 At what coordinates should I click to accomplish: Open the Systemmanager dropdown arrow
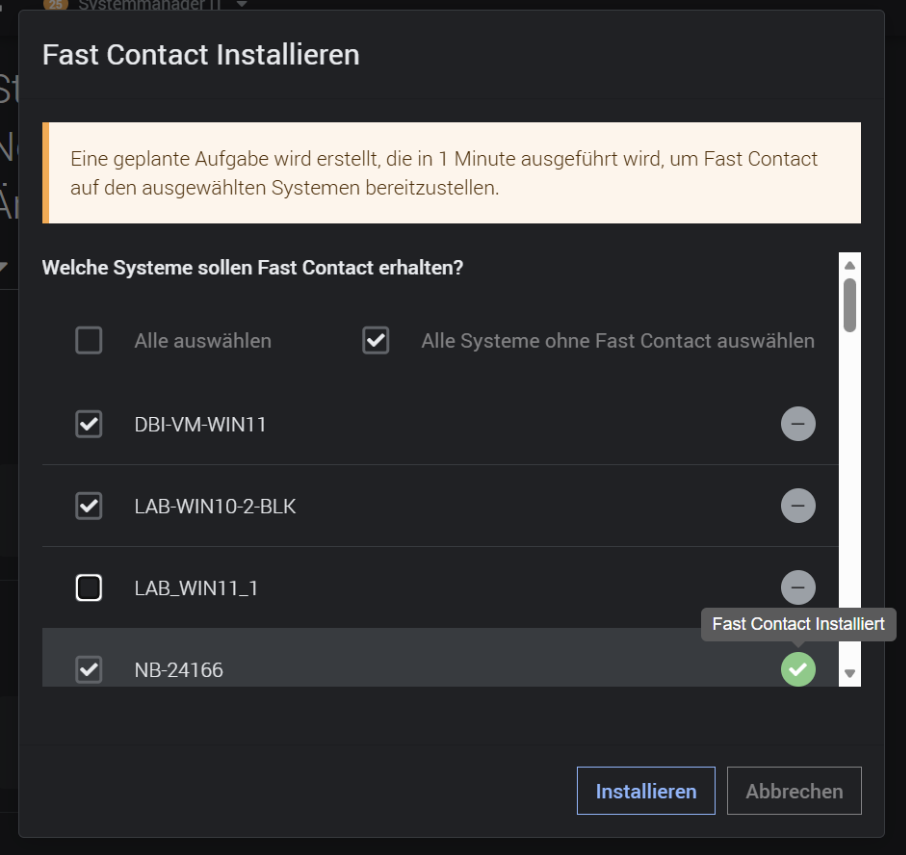(242, 4)
